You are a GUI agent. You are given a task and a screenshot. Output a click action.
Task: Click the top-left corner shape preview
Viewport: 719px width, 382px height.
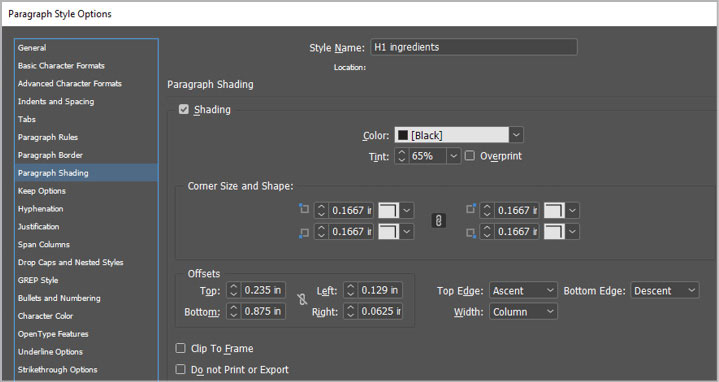(389, 210)
